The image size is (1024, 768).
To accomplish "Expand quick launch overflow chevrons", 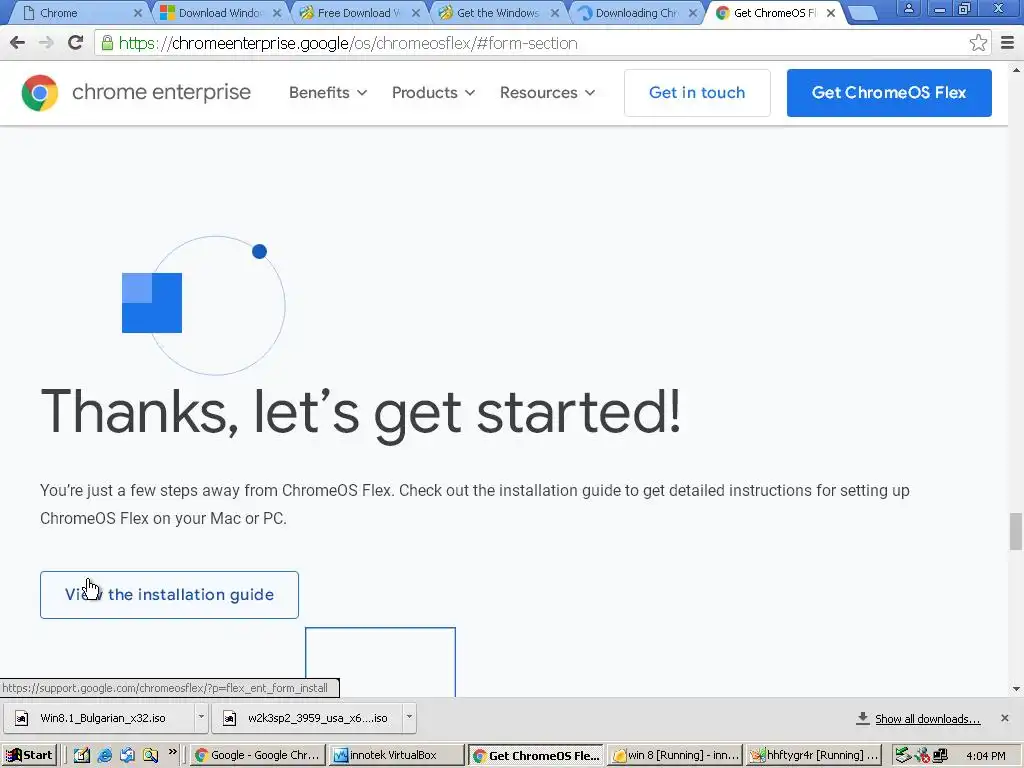I will (x=172, y=752).
